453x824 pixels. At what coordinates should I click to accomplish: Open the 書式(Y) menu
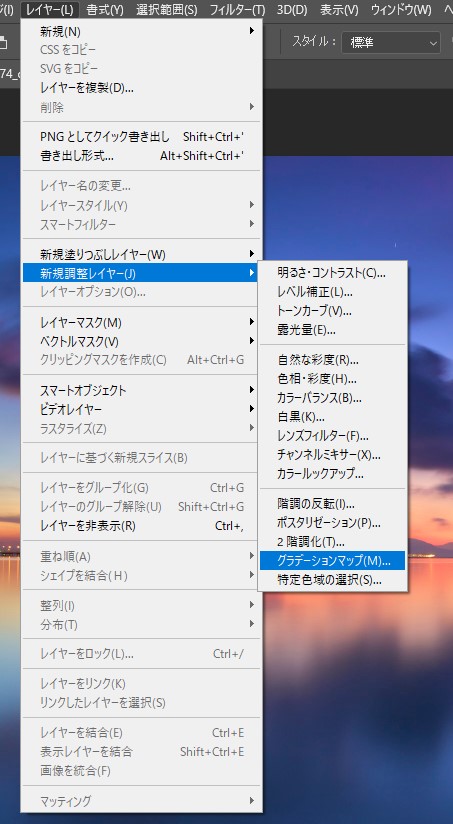tap(105, 9)
